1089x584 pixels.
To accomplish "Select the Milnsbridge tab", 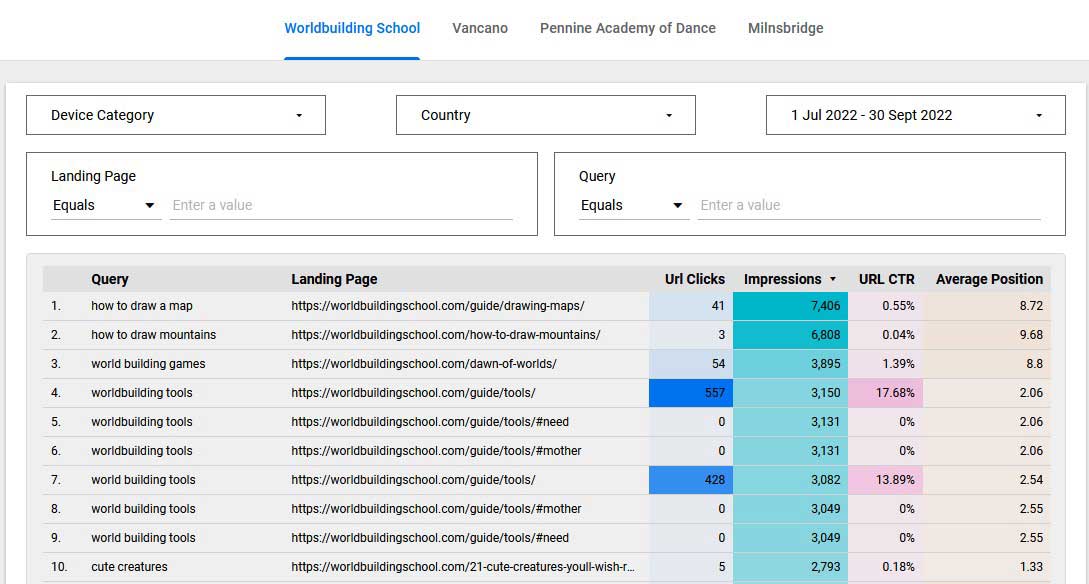I will 785,28.
